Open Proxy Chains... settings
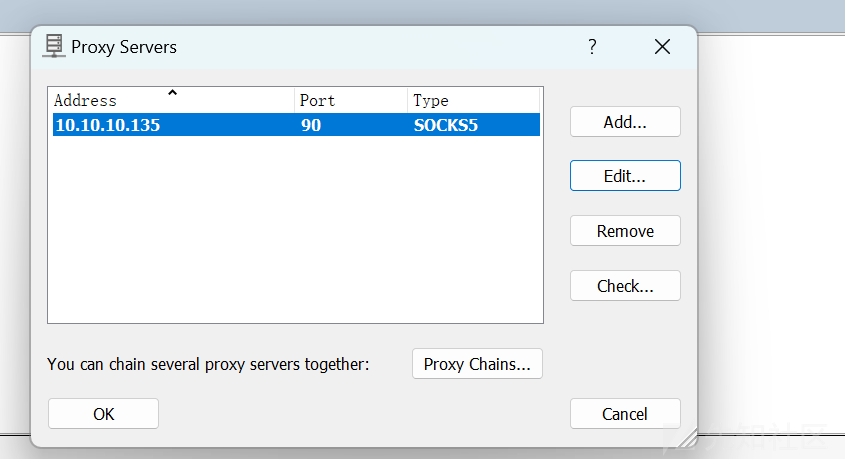This screenshot has width=845, height=459. coord(477,364)
